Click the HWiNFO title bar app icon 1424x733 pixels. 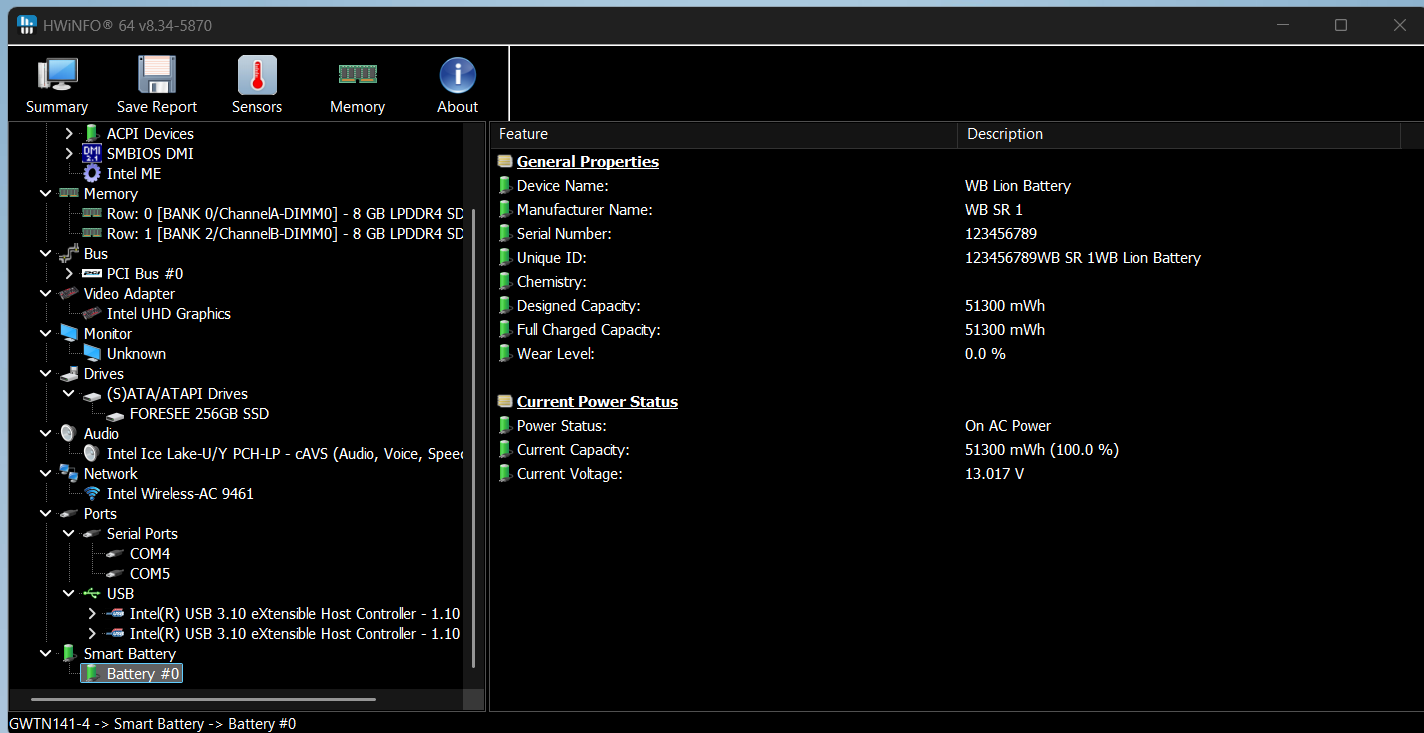click(x=28, y=25)
